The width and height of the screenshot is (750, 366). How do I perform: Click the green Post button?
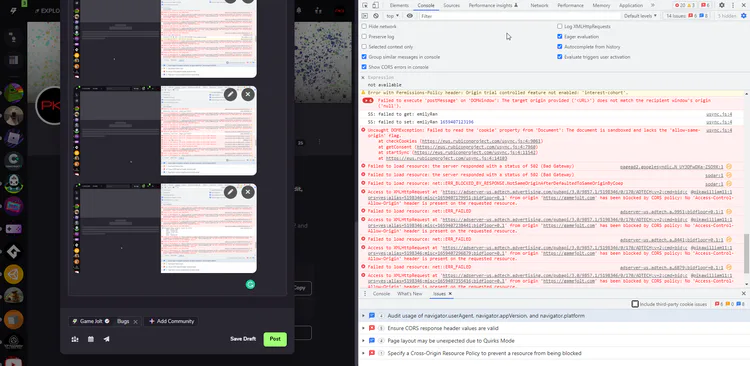275,339
